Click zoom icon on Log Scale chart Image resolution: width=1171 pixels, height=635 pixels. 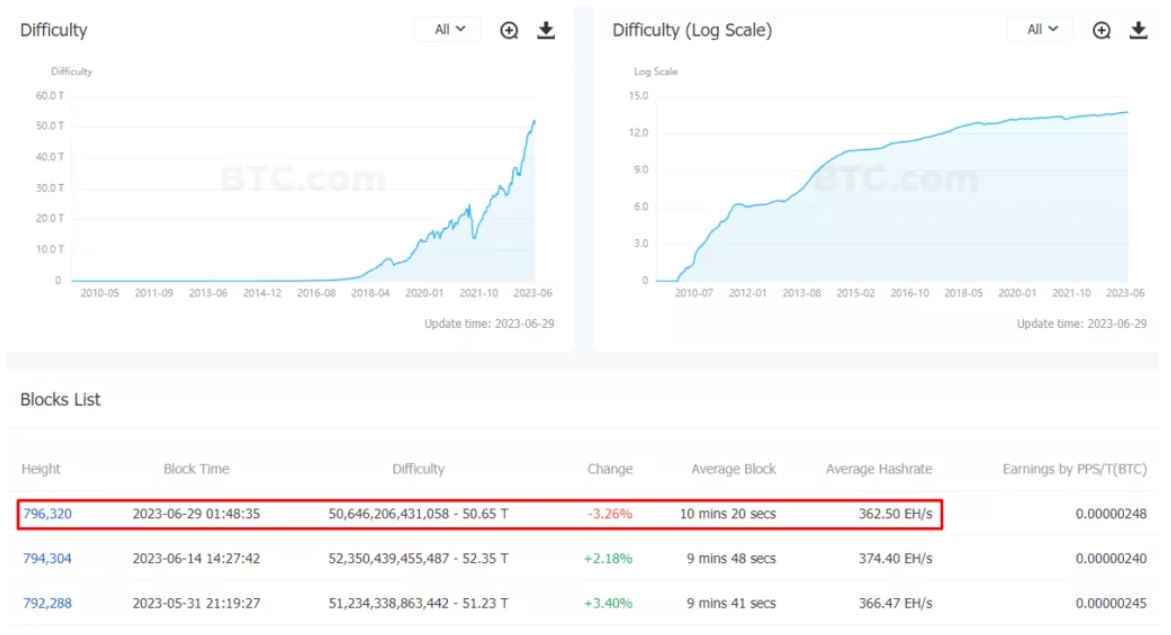click(x=1101, y=30)
